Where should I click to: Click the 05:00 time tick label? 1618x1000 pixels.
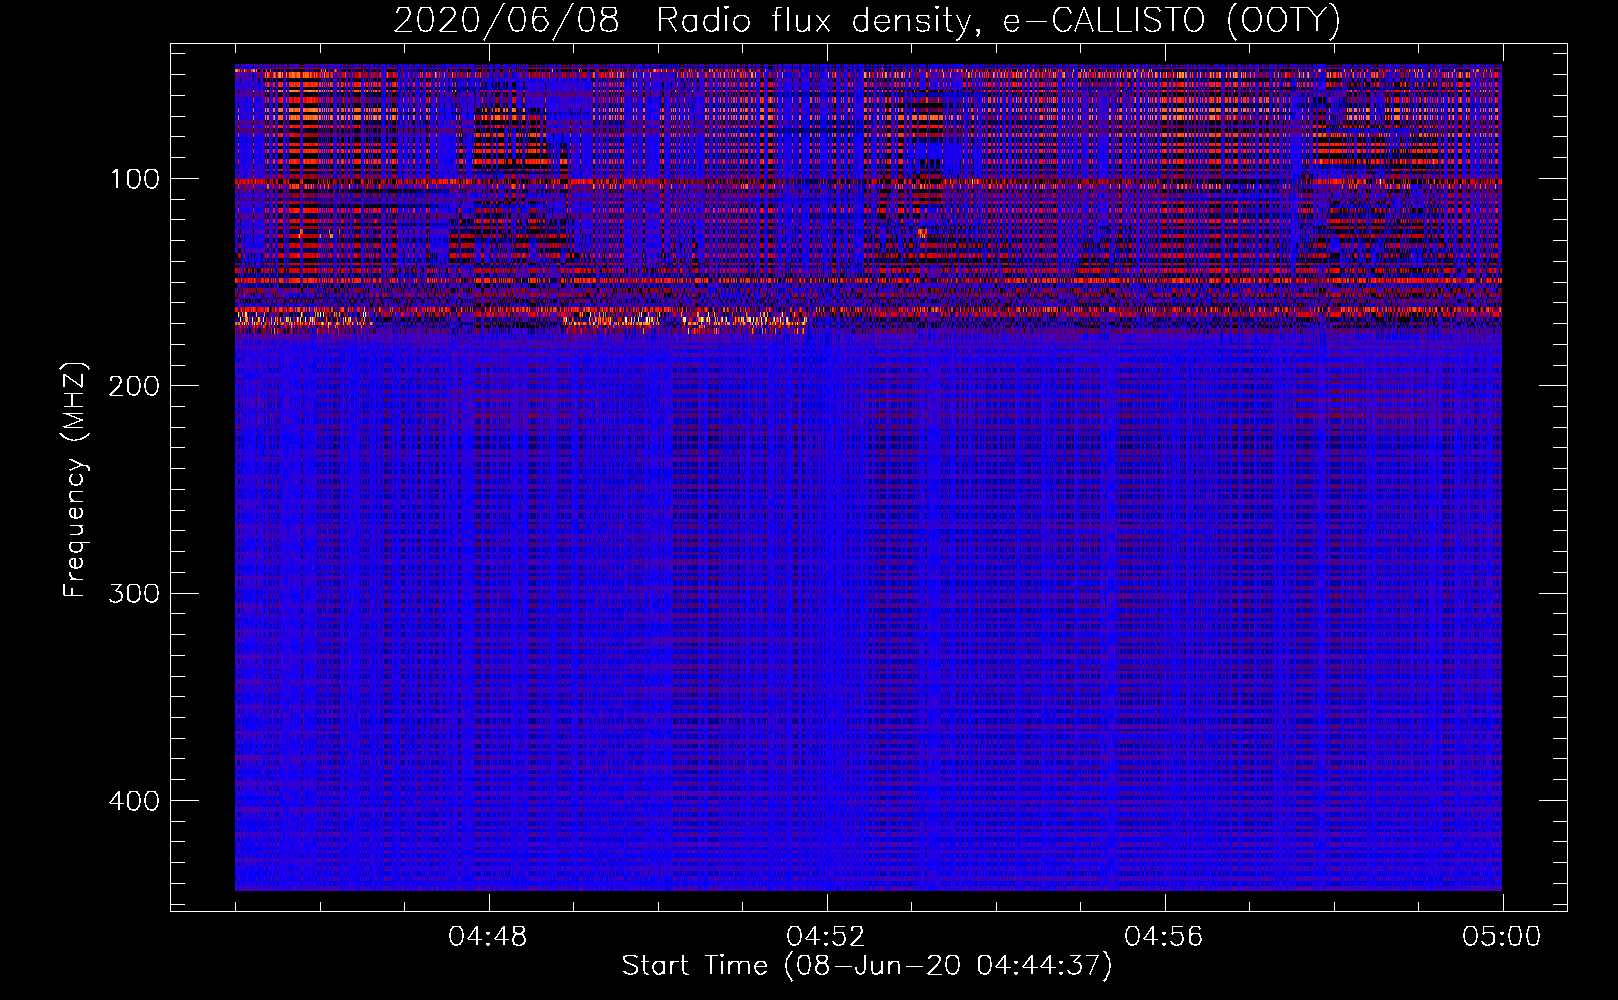coord(1502,937)
